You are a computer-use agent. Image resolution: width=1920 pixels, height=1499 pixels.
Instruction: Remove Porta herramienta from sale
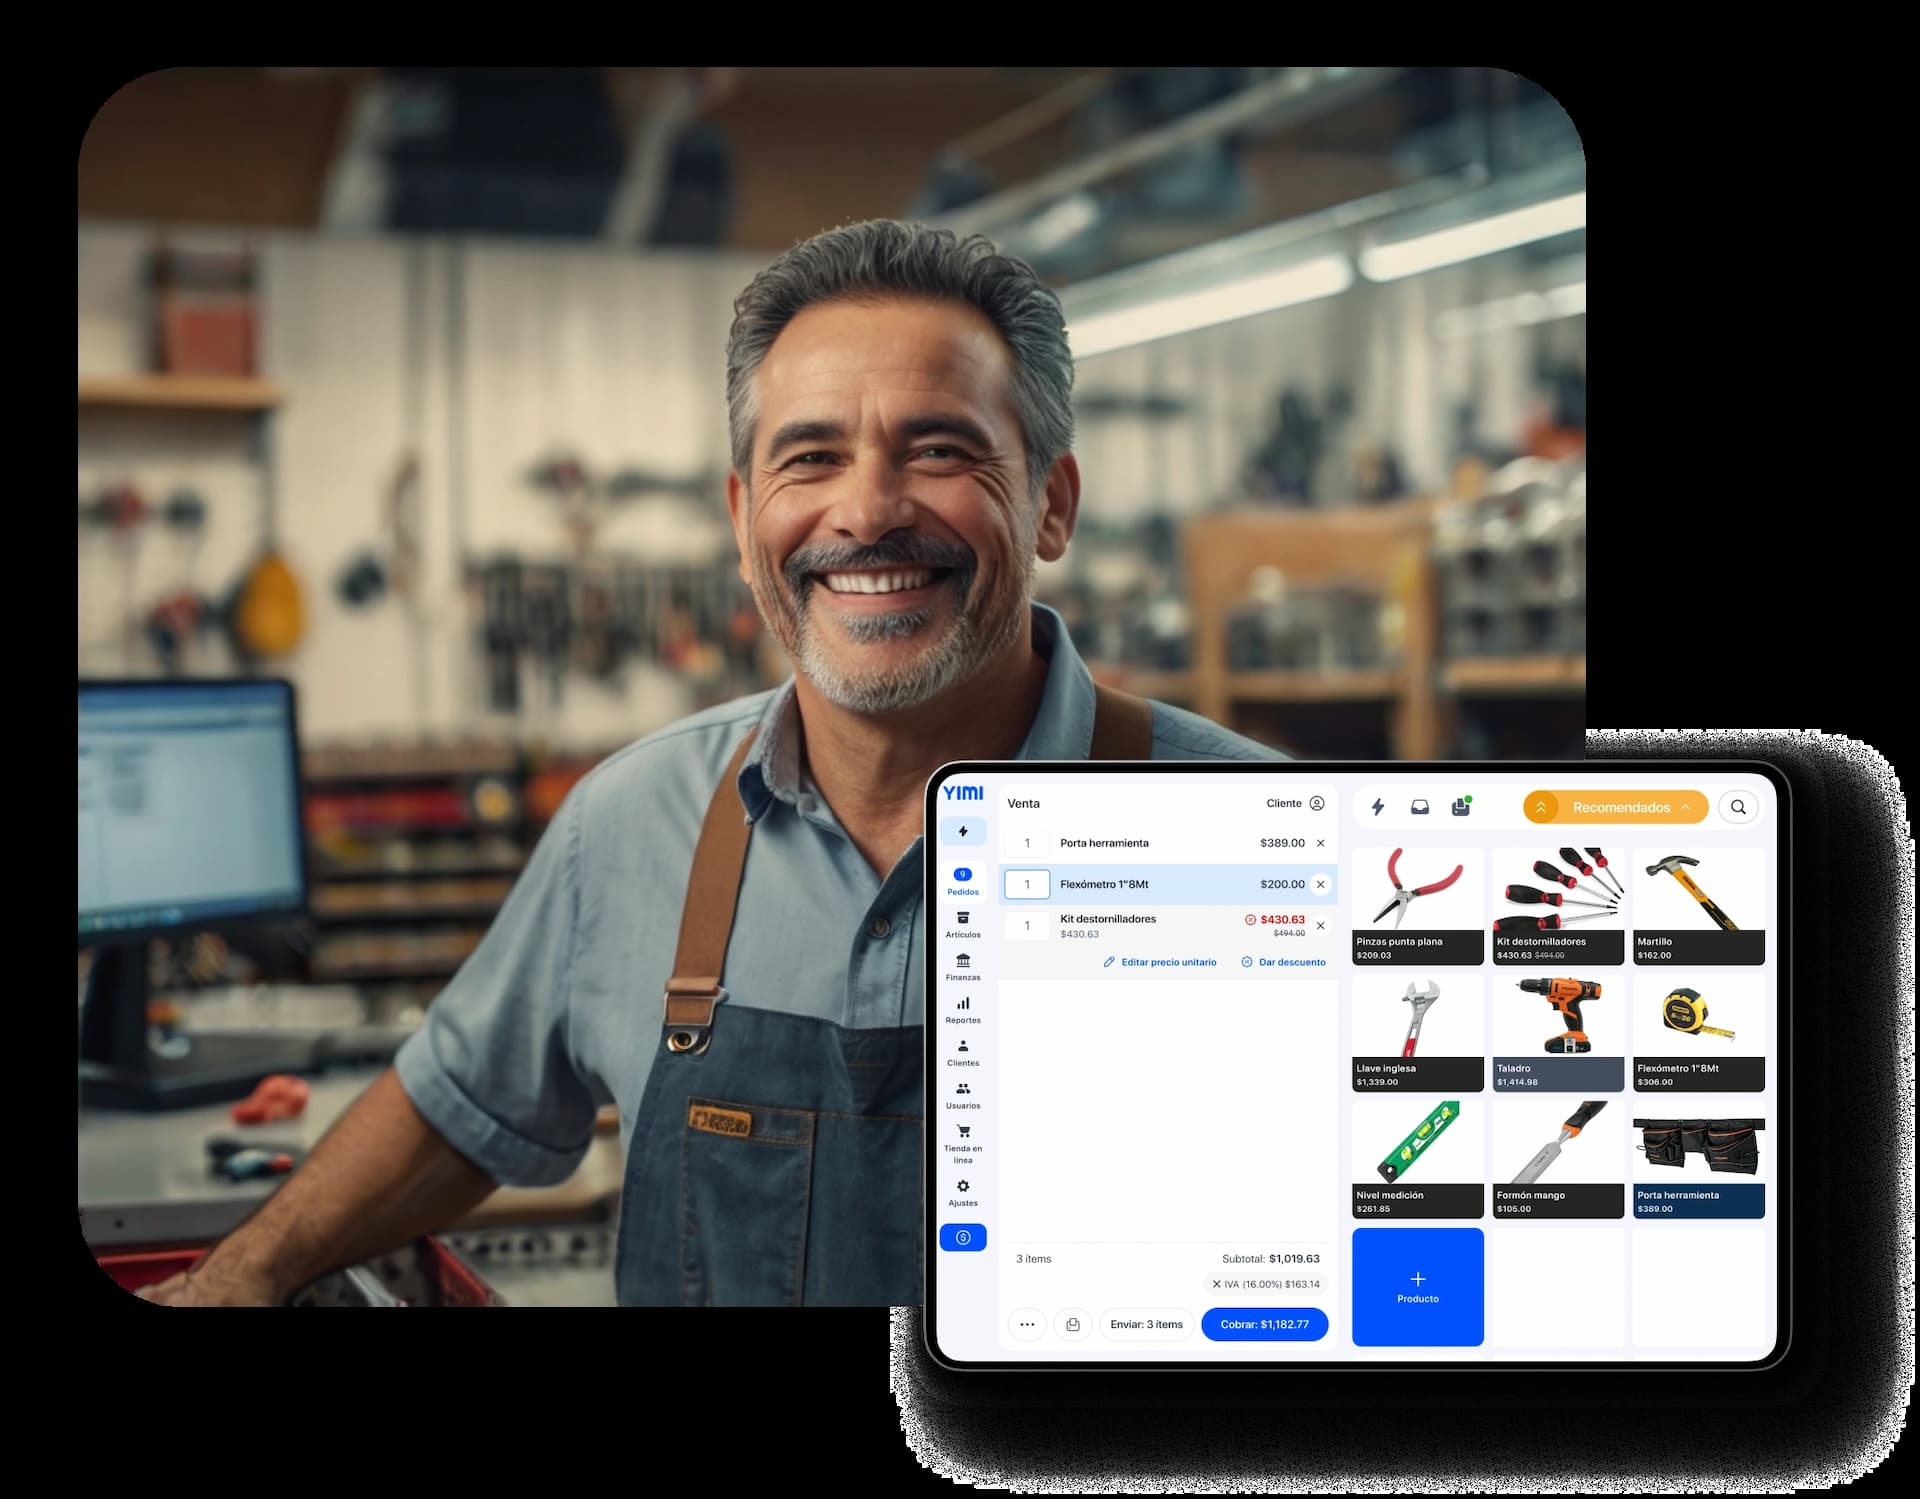click(x=1320, y=843)
